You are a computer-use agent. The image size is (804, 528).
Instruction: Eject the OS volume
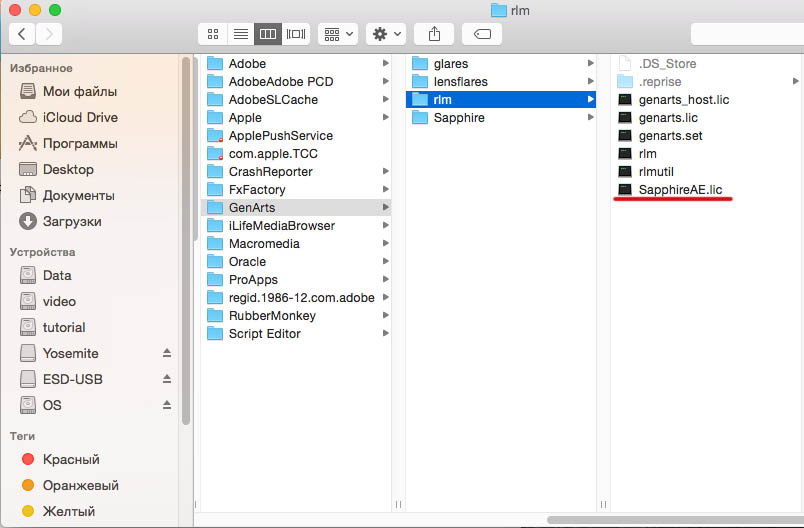[167, 405]
